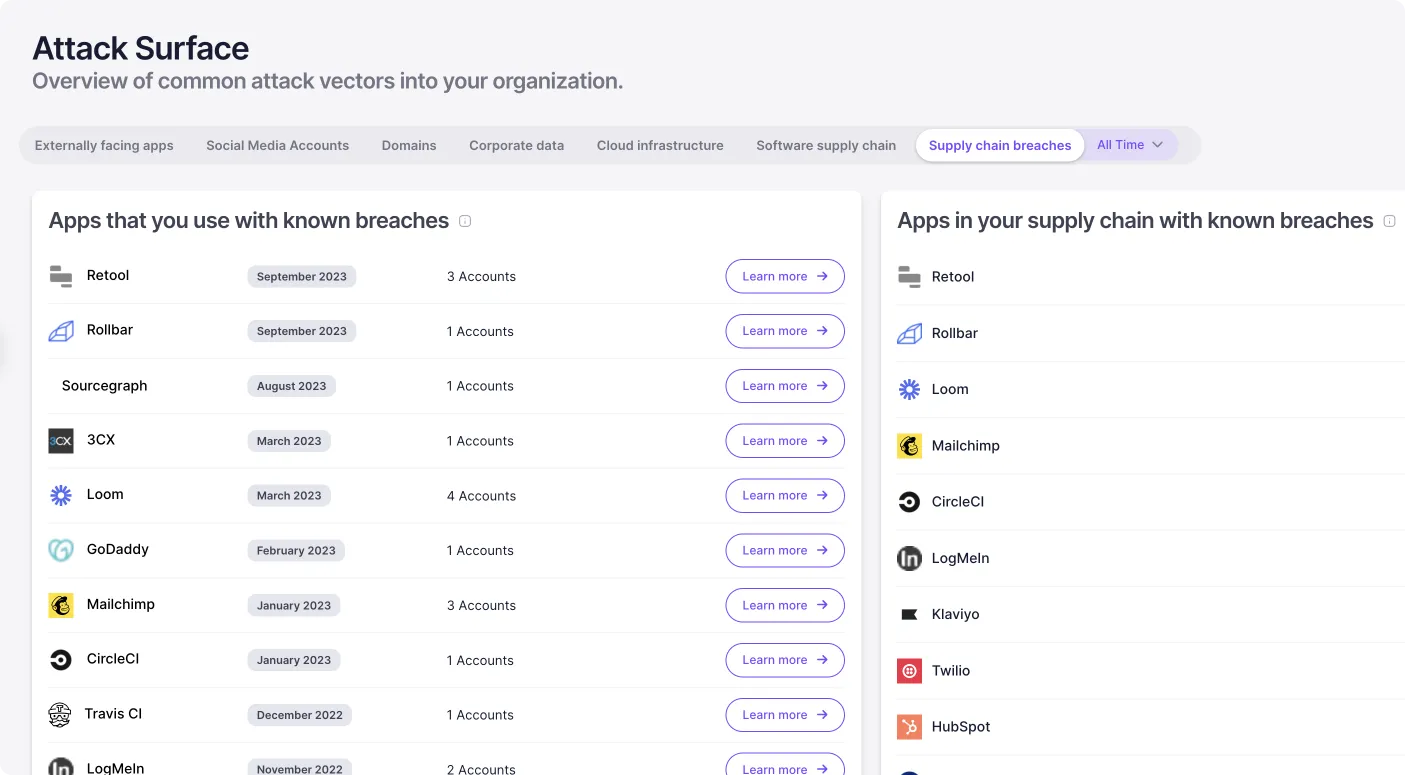Select the Cloud infrastructure tab

pyautogui.click(x=659, y=144)
